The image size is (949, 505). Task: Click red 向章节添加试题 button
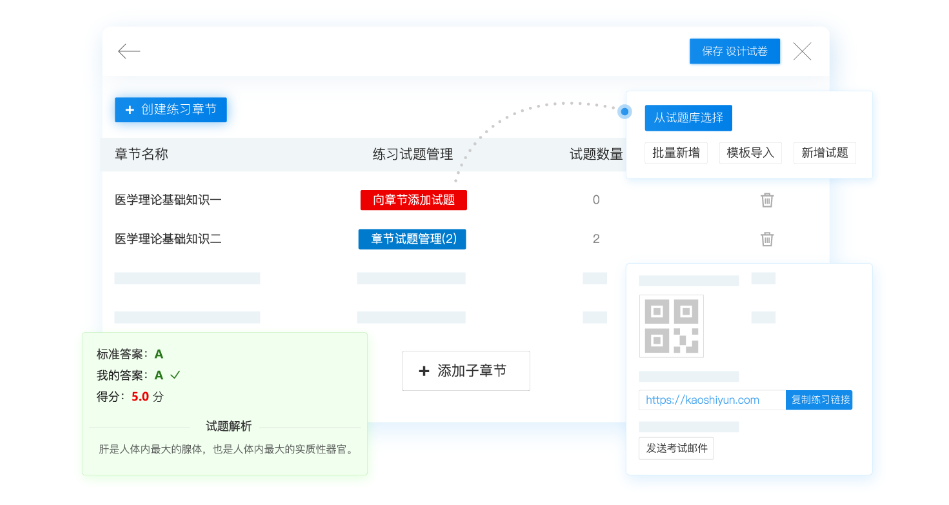[x=413, y=200]
